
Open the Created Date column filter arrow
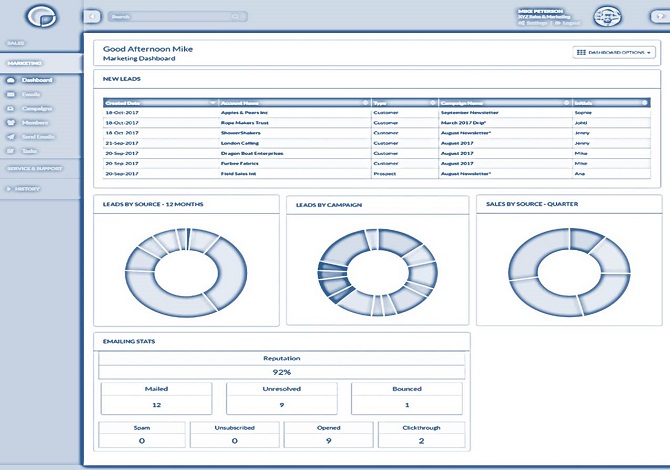click(x=212, y=102)
